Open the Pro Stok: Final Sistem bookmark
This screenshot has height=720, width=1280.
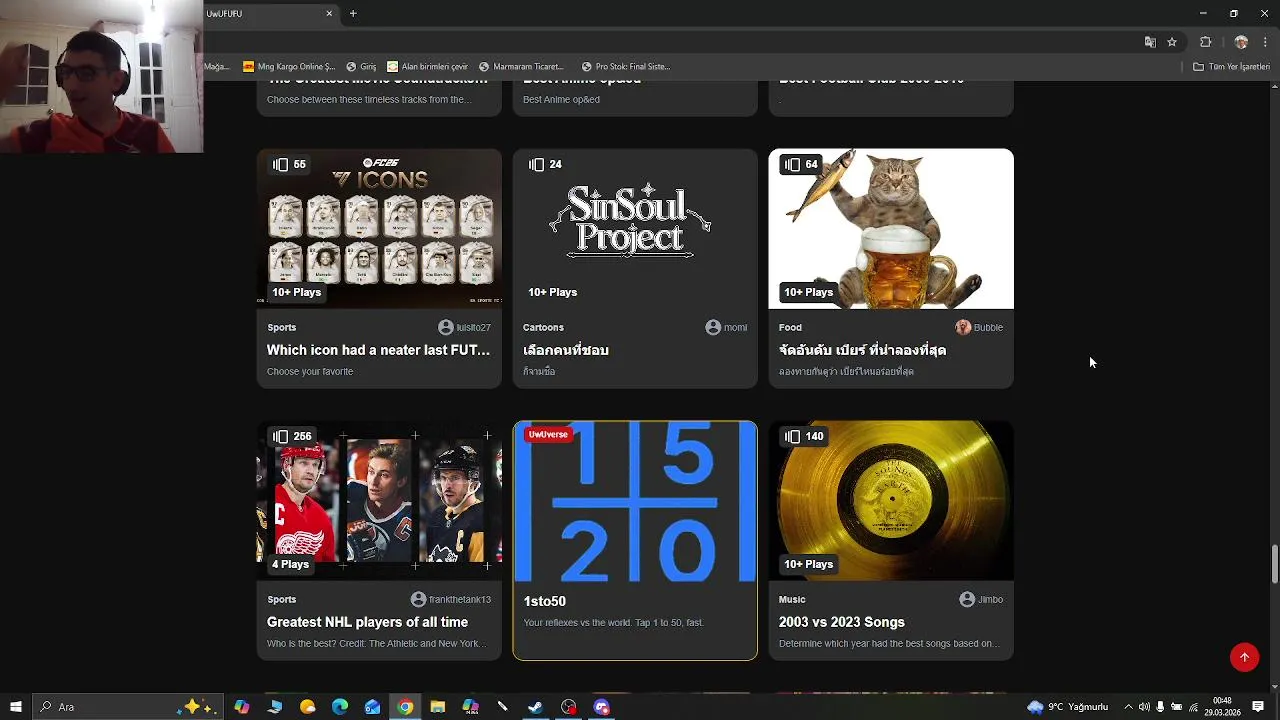point(626,67)
